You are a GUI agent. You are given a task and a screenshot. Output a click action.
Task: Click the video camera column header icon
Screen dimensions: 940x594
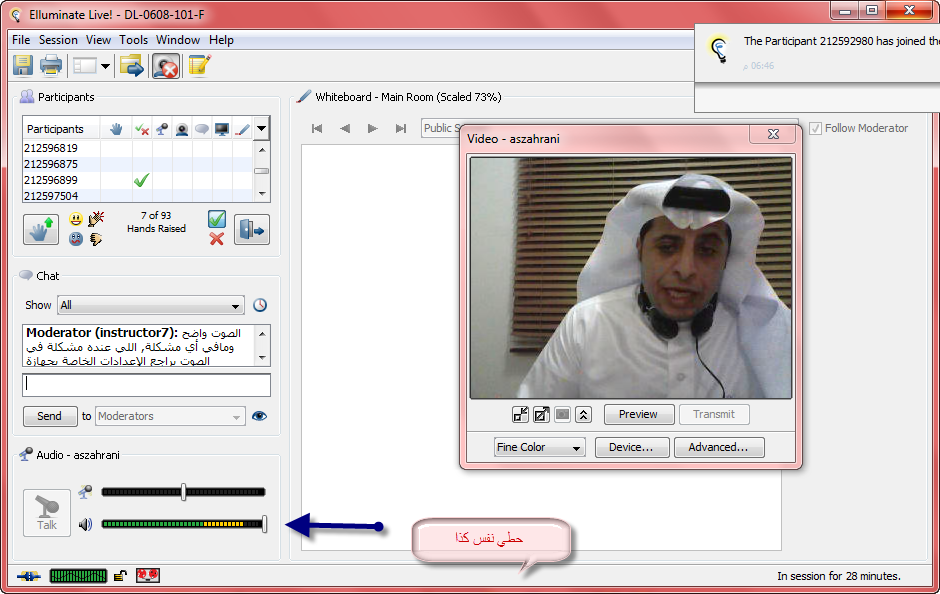182,129
